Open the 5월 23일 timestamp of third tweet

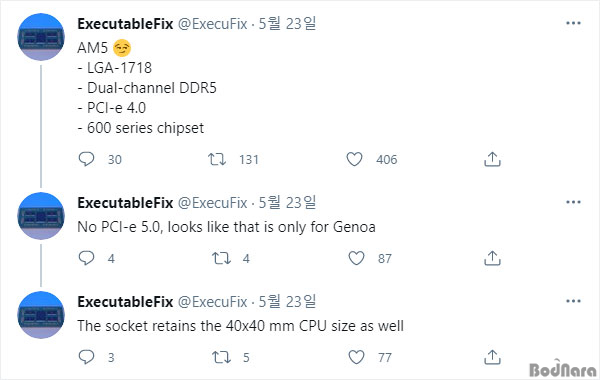pos(287,302)
